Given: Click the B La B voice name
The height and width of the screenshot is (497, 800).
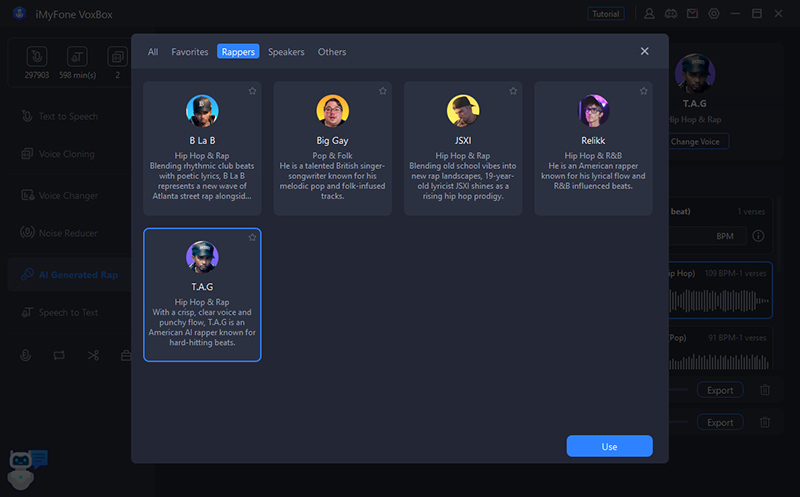Looking at the screenshot, I should [x=202, y=140].
